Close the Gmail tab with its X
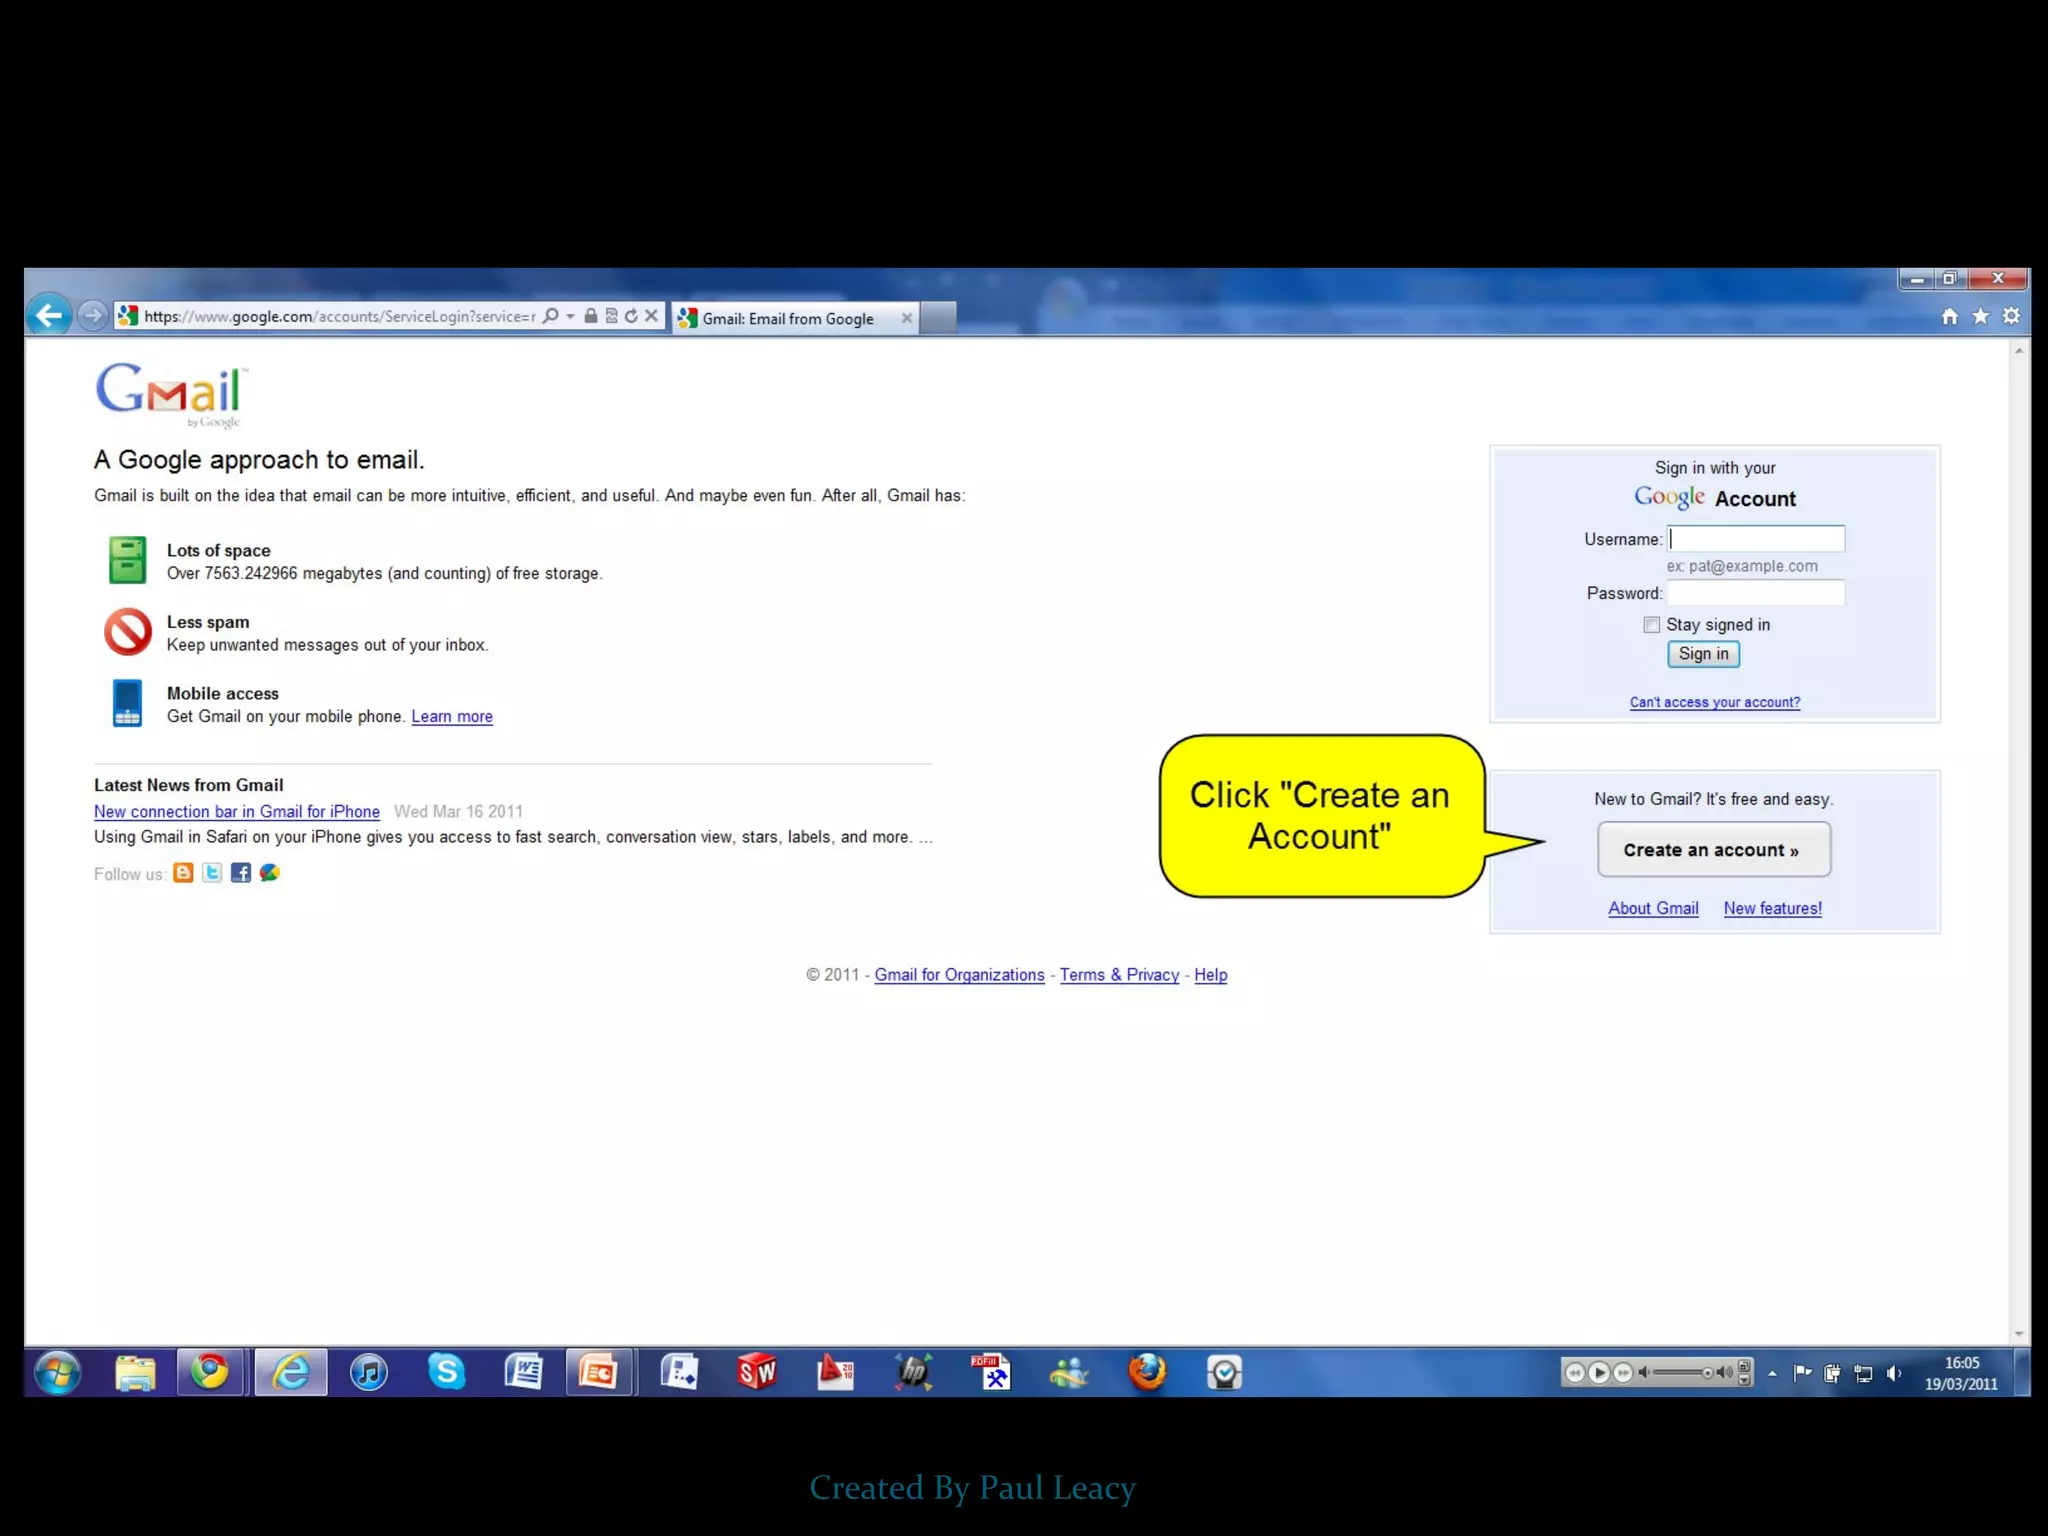 point(907,318)
